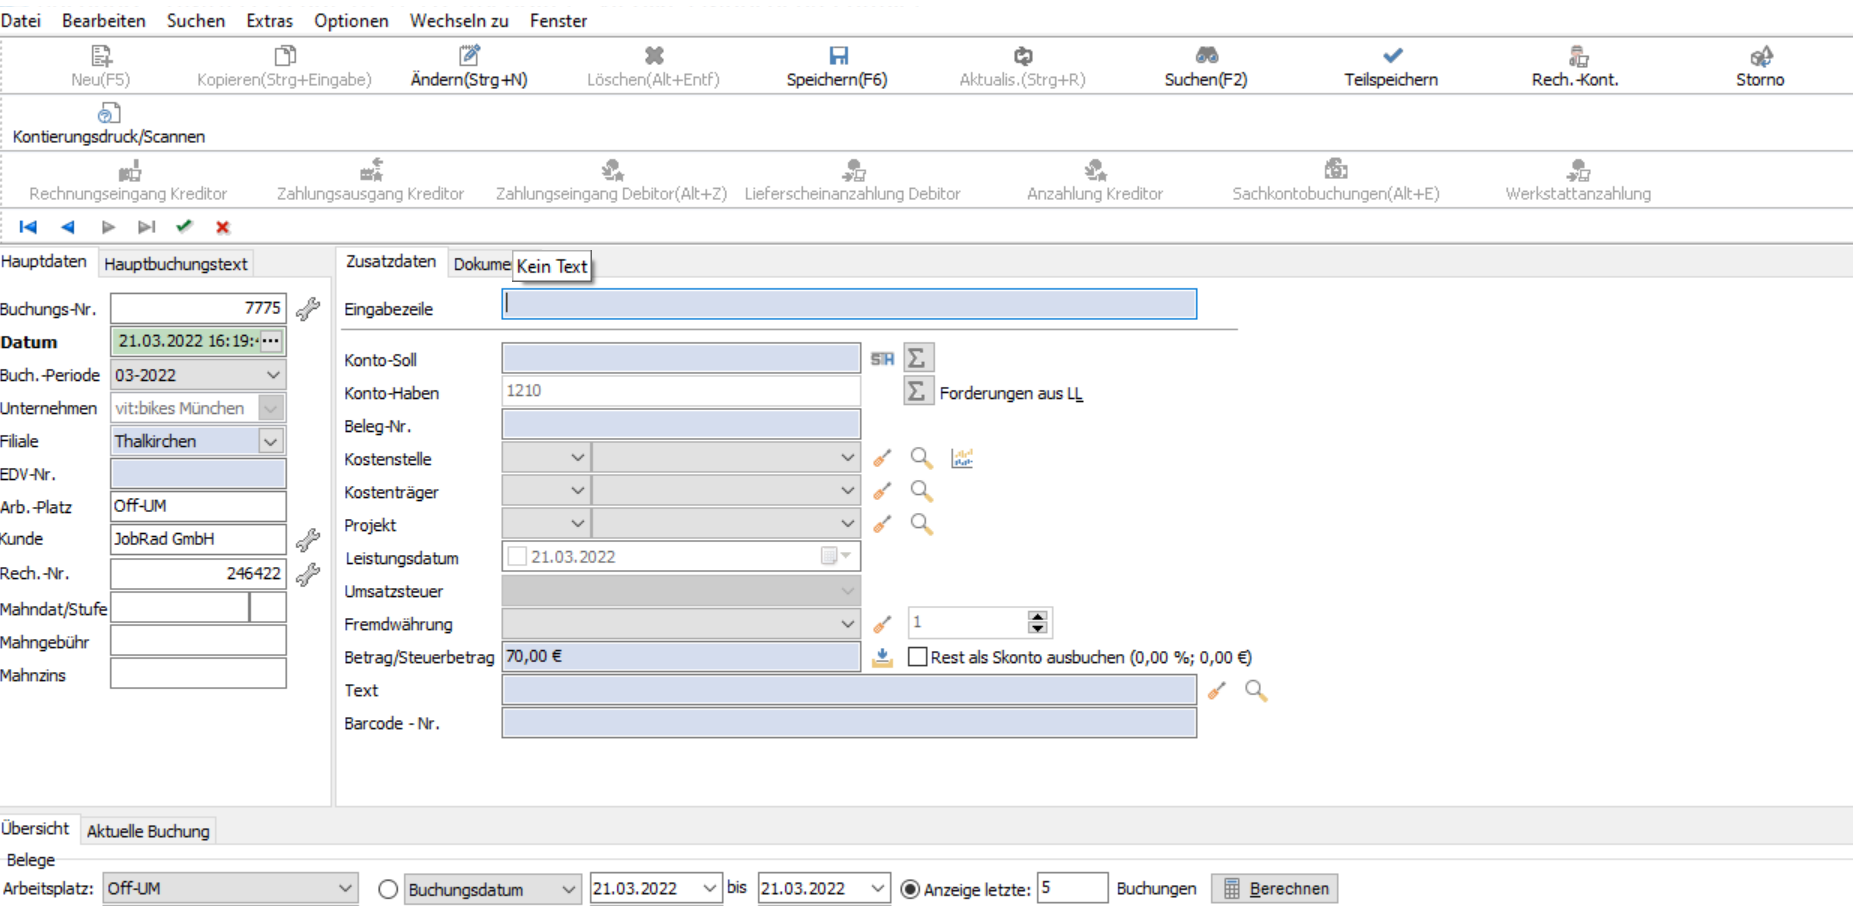
Task: Click the Berechnen button
Action: pyautogui.click(x=1275, y=888)
